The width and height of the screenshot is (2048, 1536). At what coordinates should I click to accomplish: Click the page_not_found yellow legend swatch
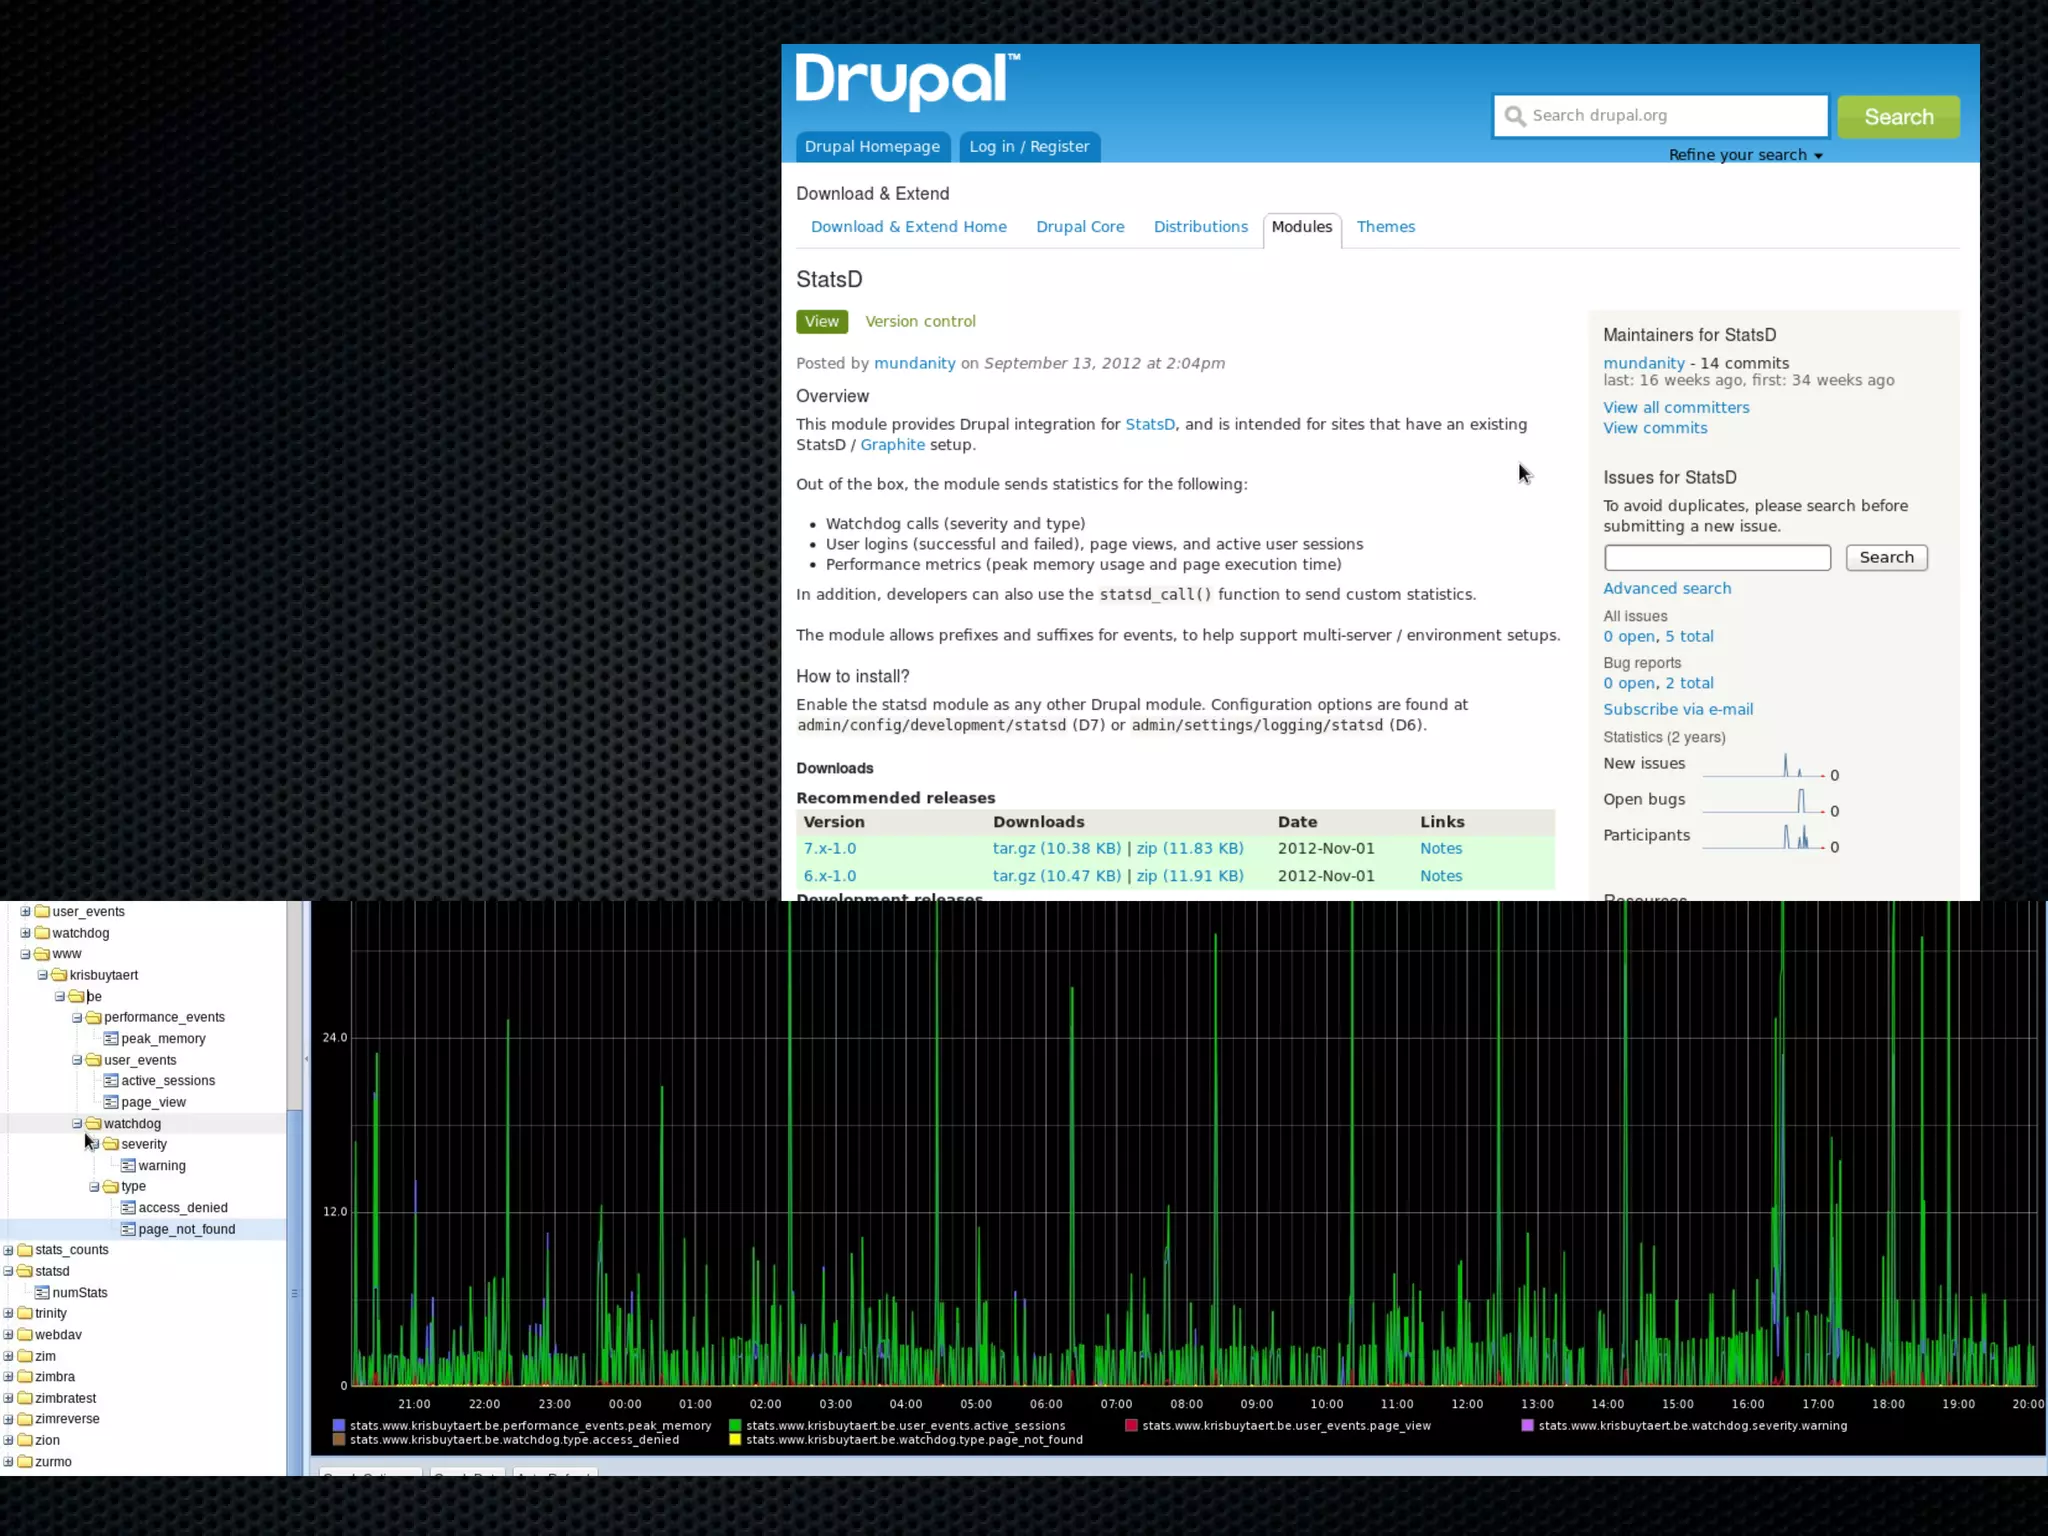pos(735,1440)
